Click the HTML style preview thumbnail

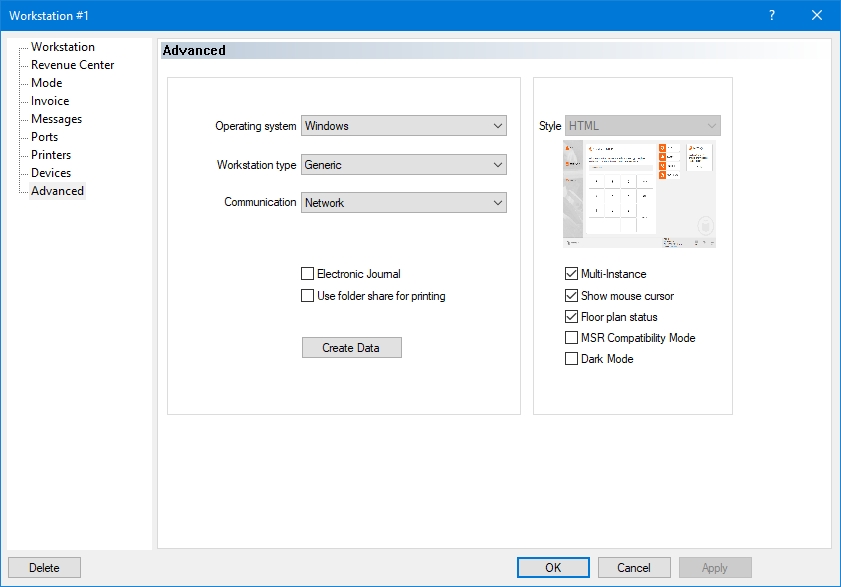pos(640,194)
